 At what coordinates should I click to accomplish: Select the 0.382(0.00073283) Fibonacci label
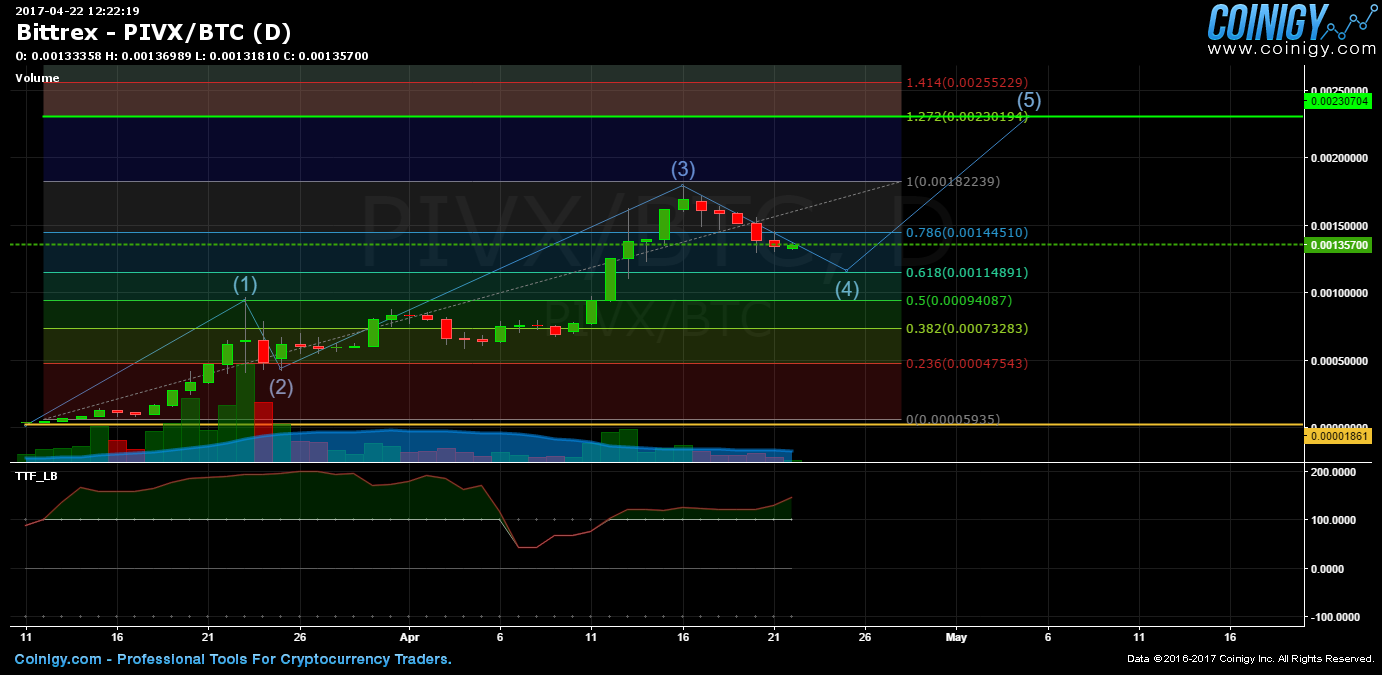pos(966,328)
